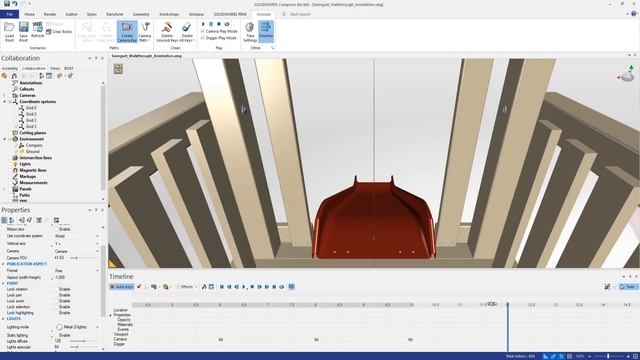The width and height of the screenshot is (640, 360).
Task: Open the File menu
Action: [x=9, y=14]
